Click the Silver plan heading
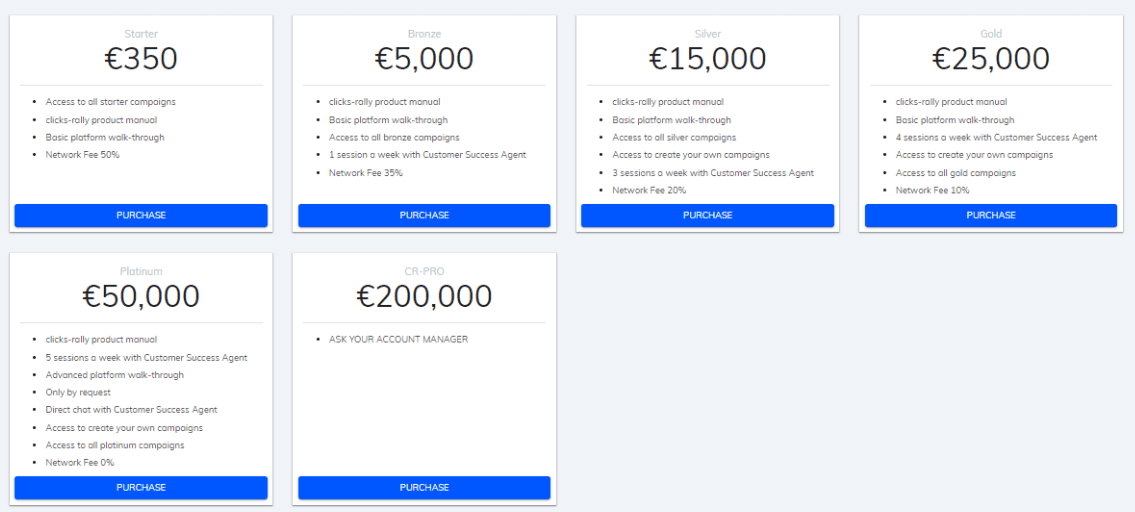Viewport: 1135px width, 512px height. point(707,33)
